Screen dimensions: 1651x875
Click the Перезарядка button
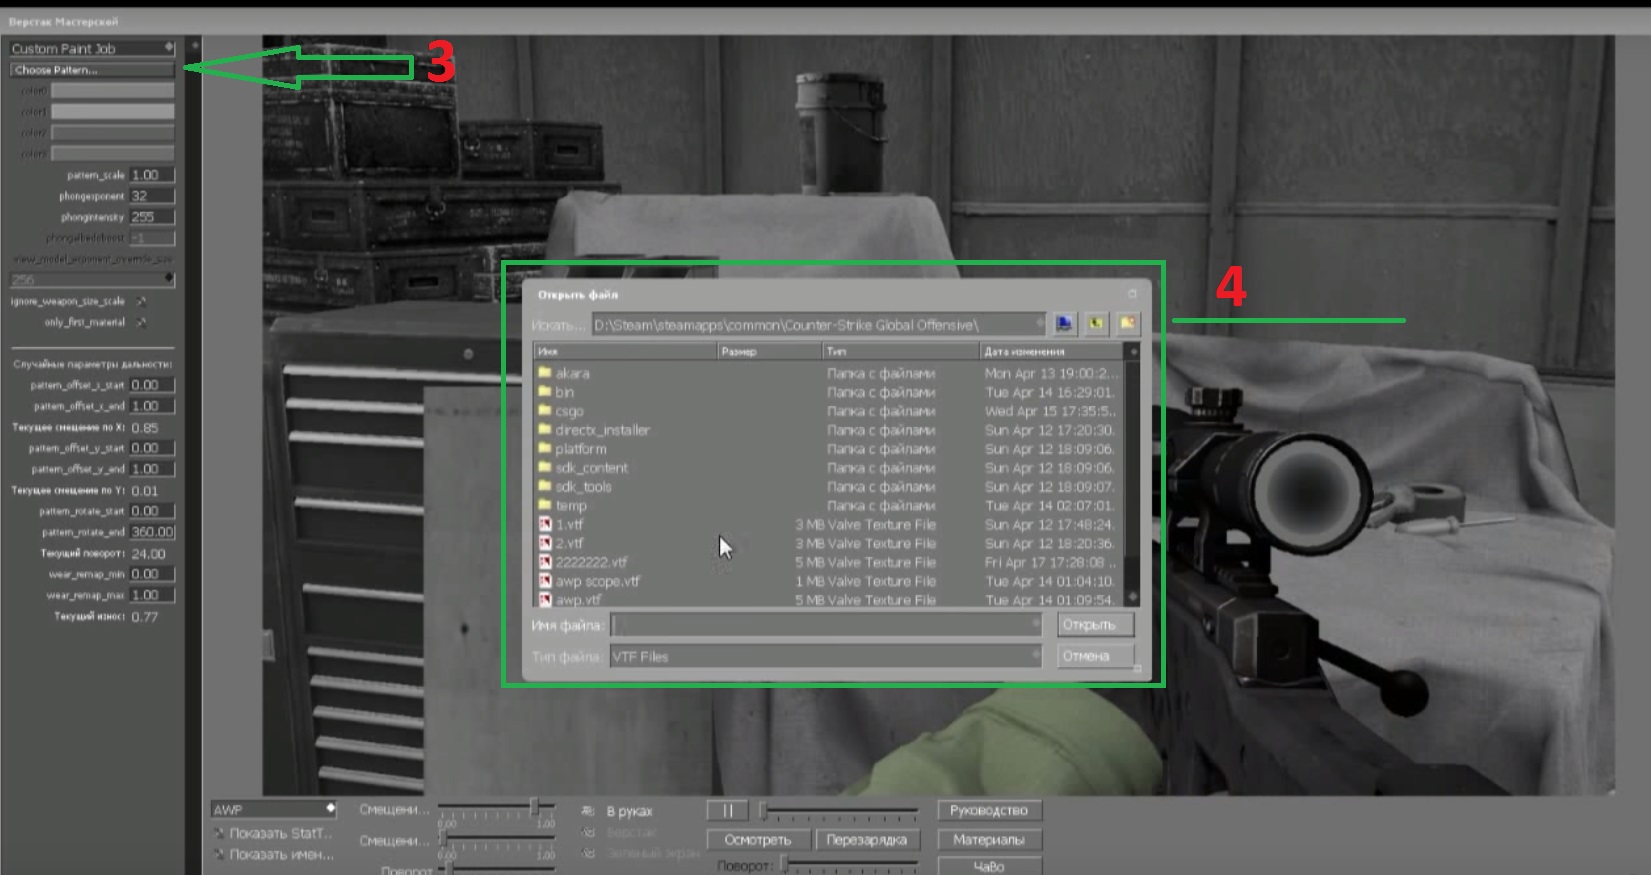(x=866, y=840)
